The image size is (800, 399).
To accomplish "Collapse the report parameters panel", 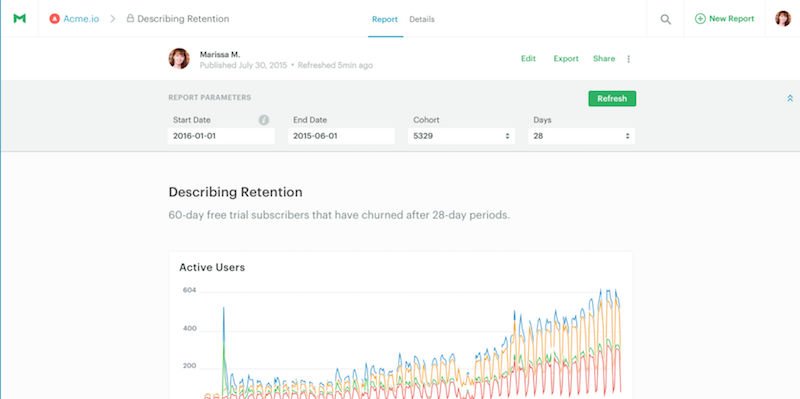I will pos(790,98).
